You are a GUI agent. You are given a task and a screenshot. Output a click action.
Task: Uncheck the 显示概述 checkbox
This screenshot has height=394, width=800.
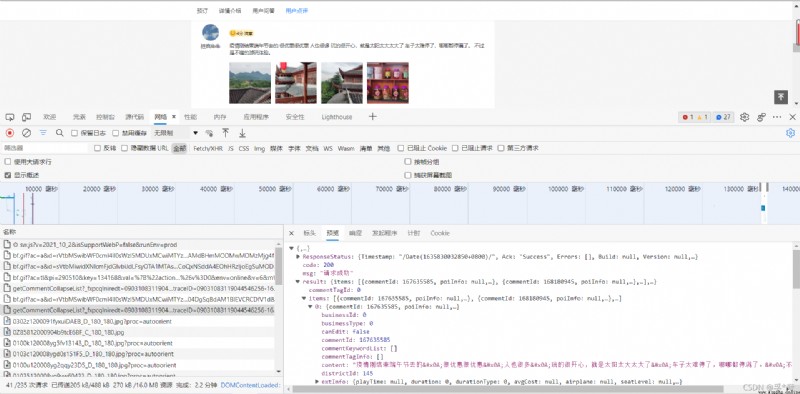8,175
